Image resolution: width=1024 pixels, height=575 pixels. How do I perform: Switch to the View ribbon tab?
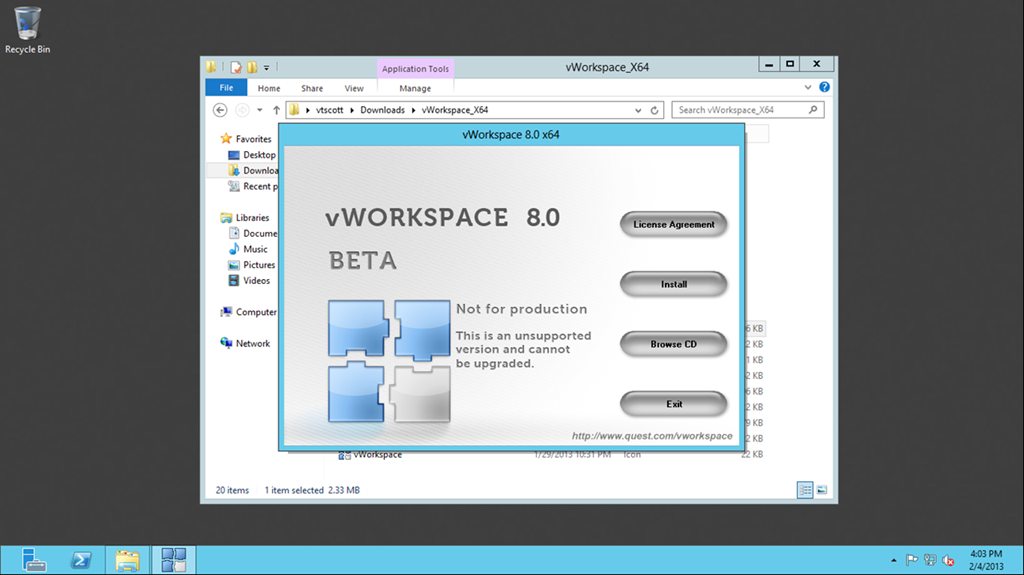(354, 88)
